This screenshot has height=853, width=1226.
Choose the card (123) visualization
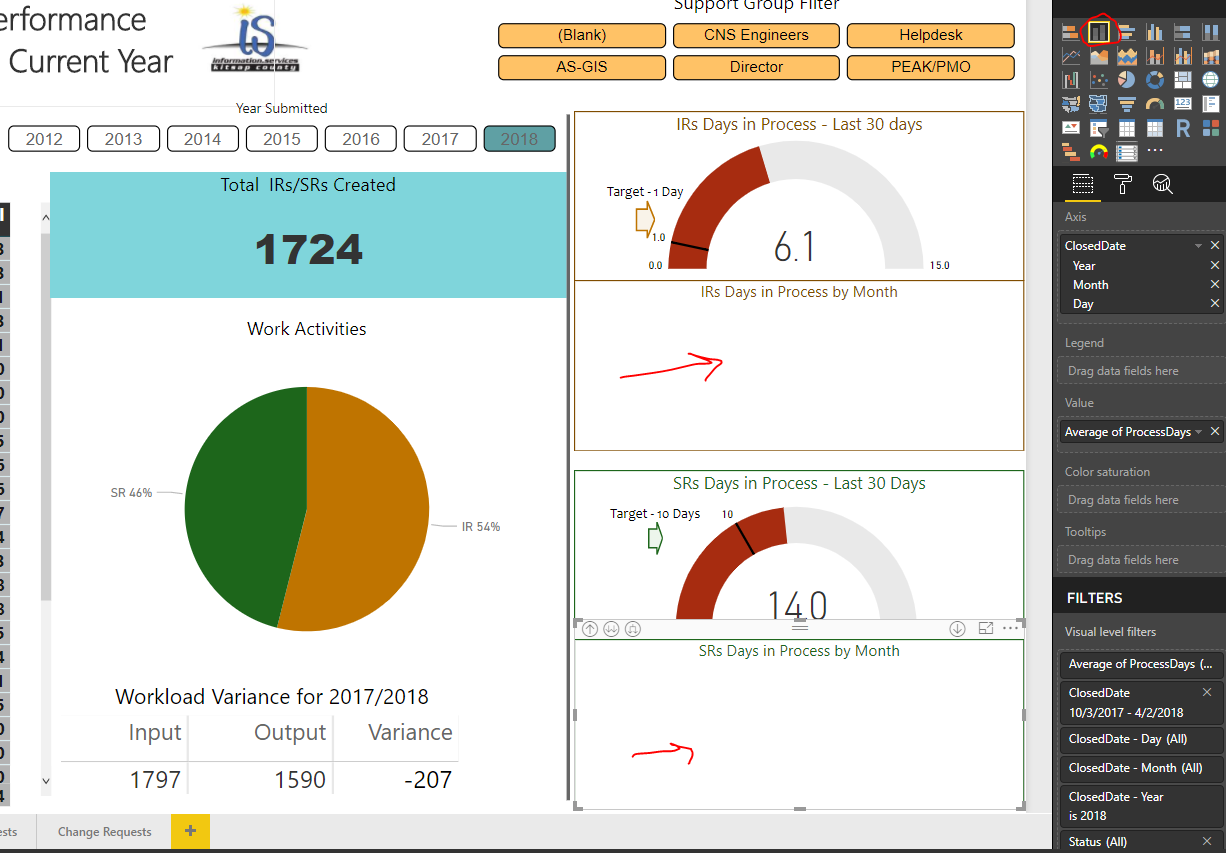click(x=1183, y=105)
